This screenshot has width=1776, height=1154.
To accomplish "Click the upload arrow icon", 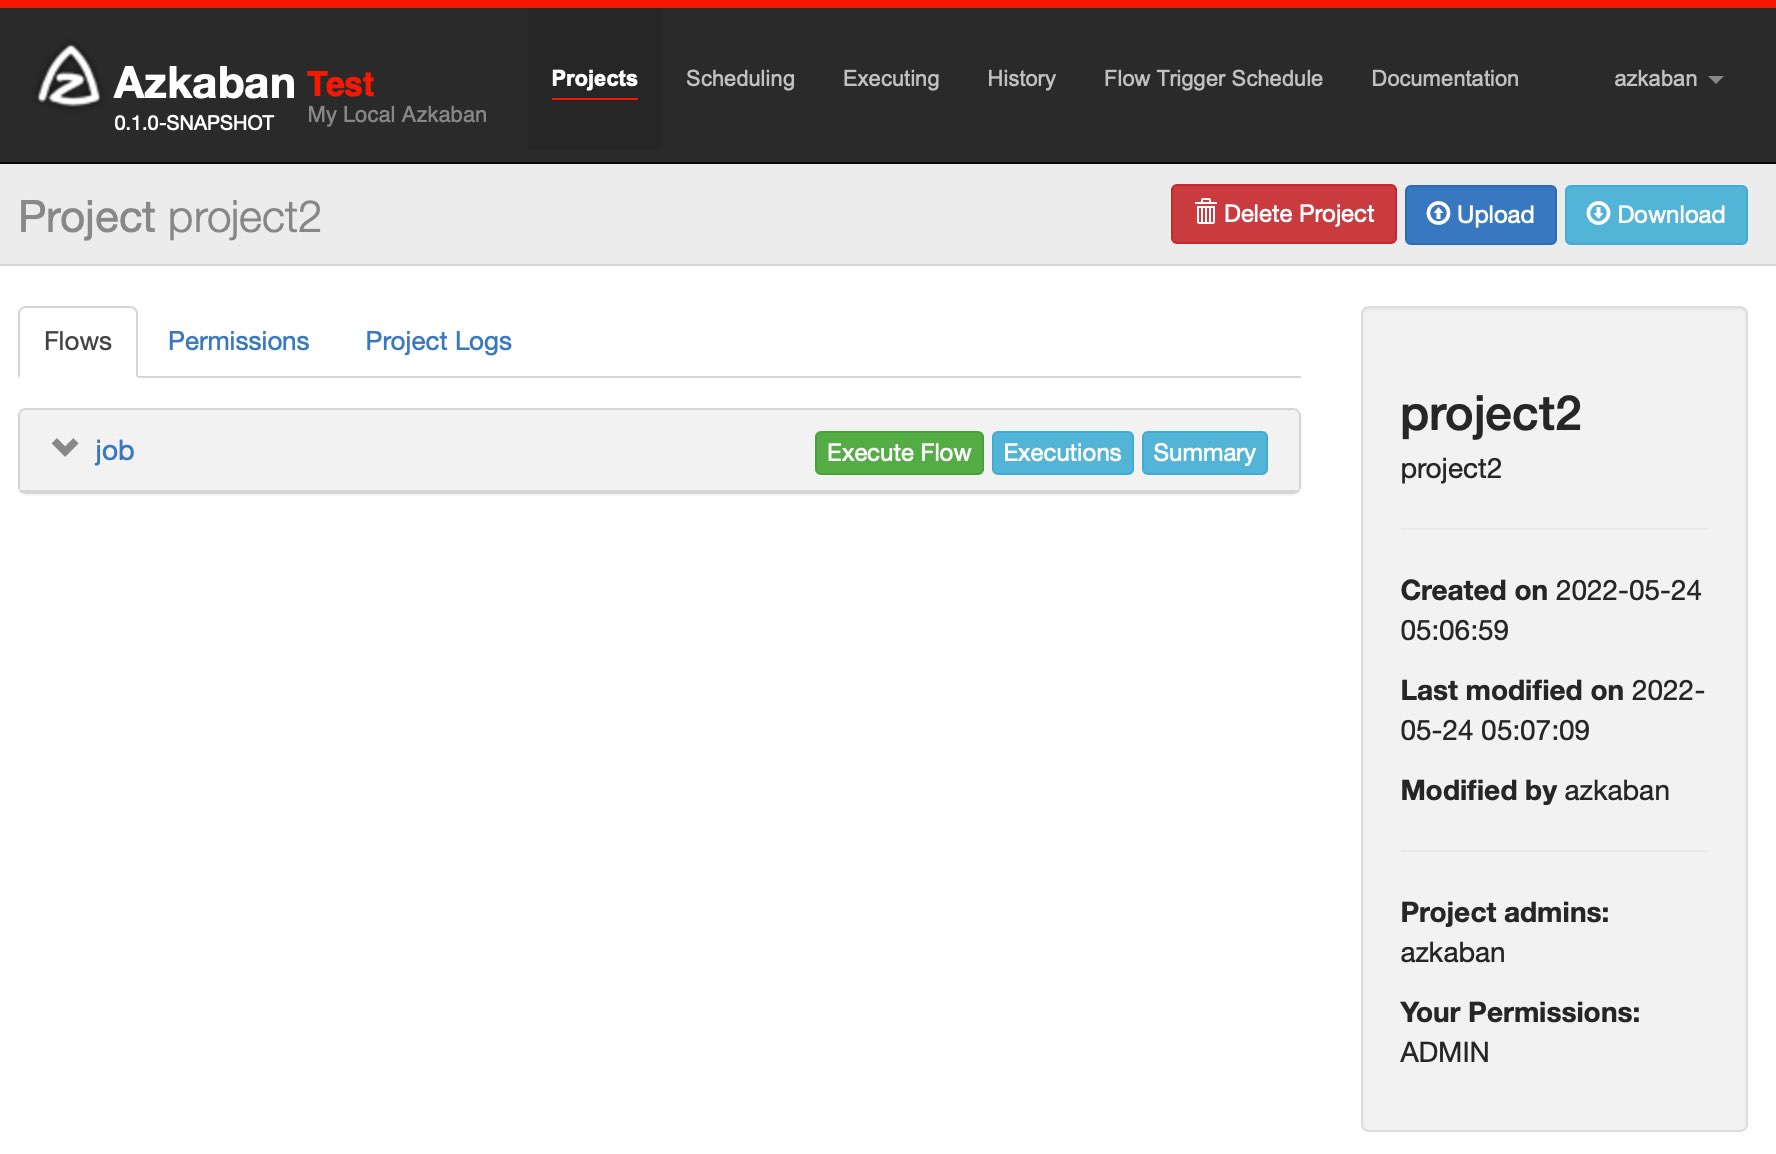I will (1438, 213).
